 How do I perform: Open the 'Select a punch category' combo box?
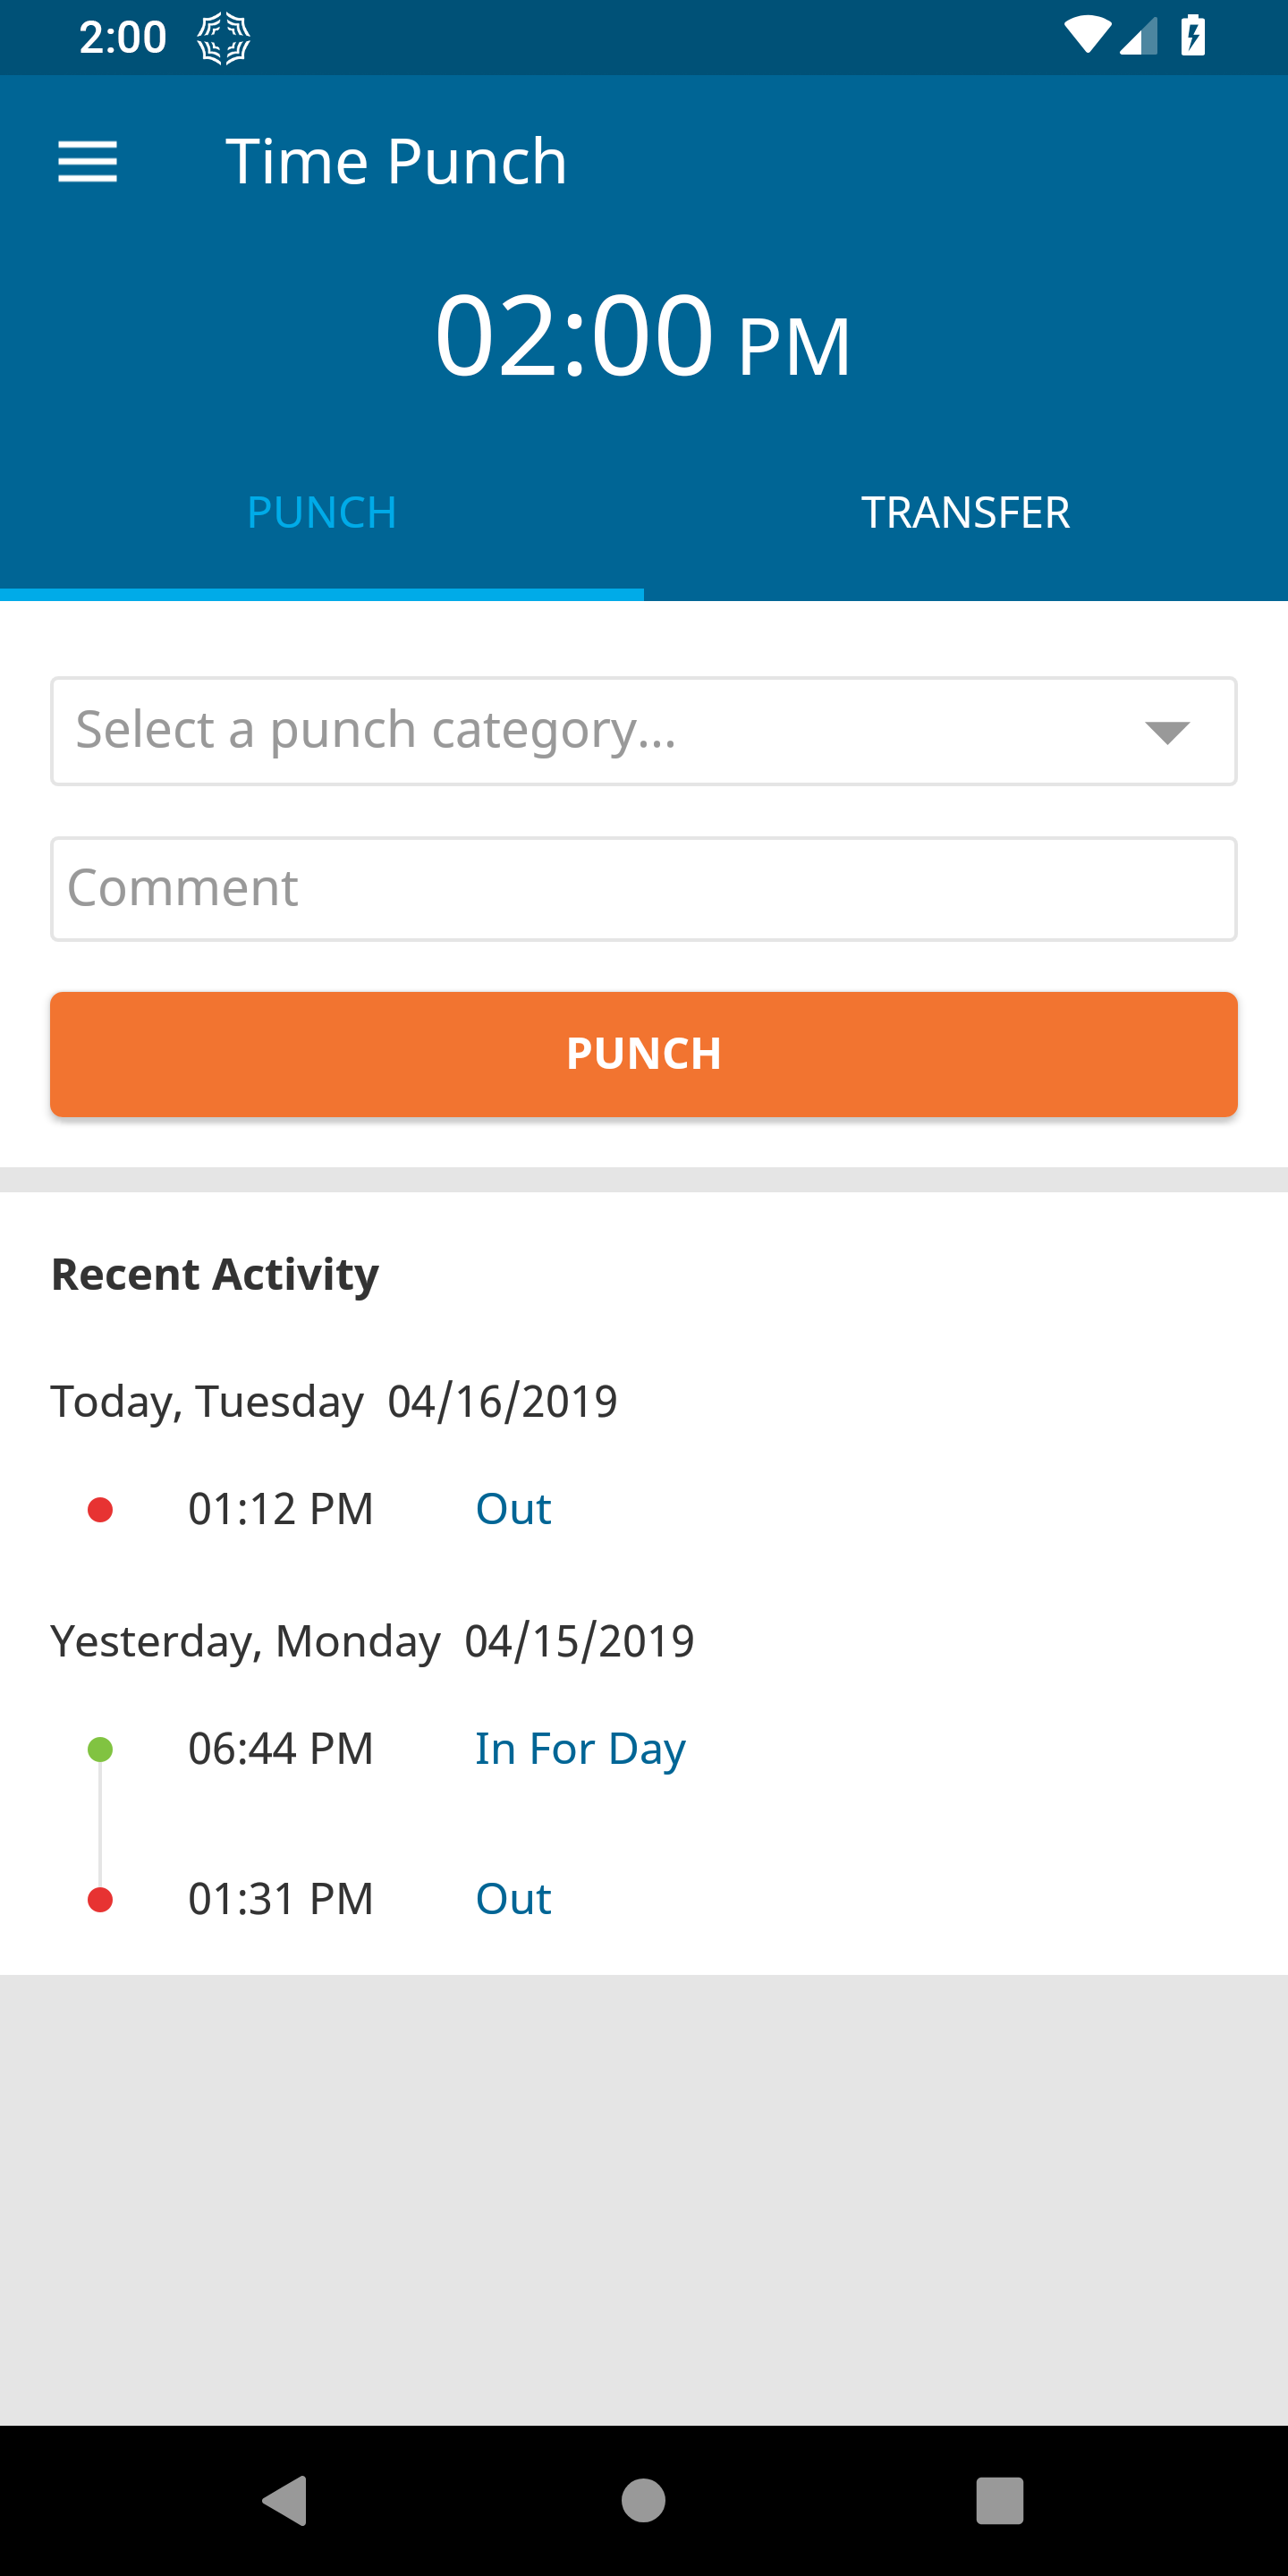[644, 731]
